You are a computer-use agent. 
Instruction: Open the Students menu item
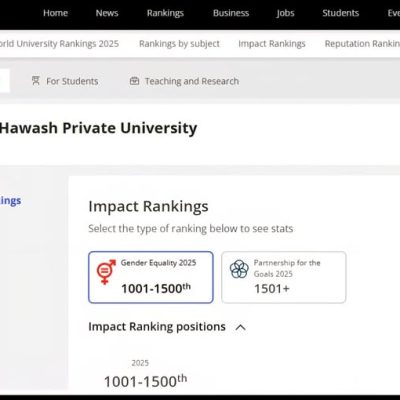[341, 13]
